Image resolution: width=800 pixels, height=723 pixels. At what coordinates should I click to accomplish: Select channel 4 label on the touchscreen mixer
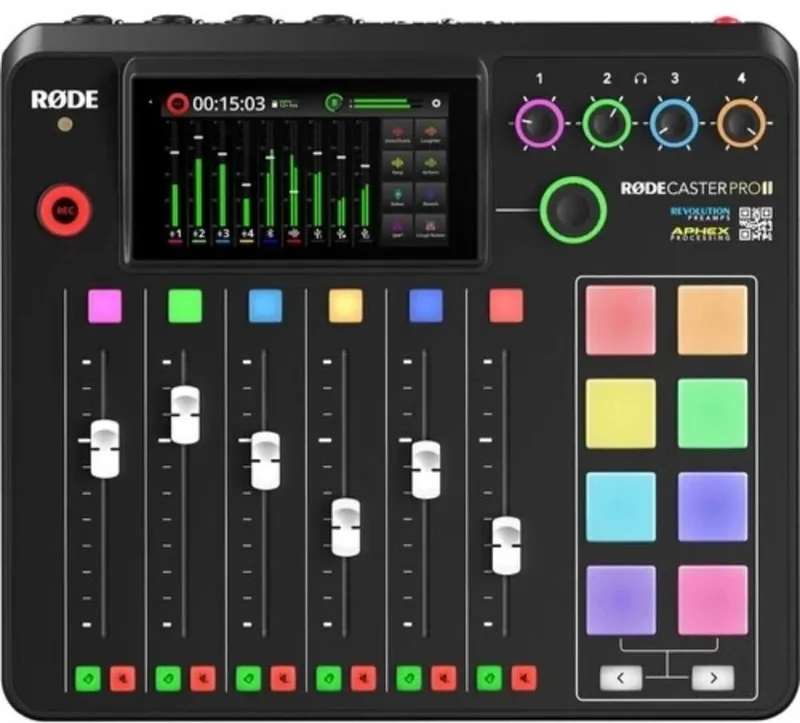pyautogui.click(x=246, y=234)
